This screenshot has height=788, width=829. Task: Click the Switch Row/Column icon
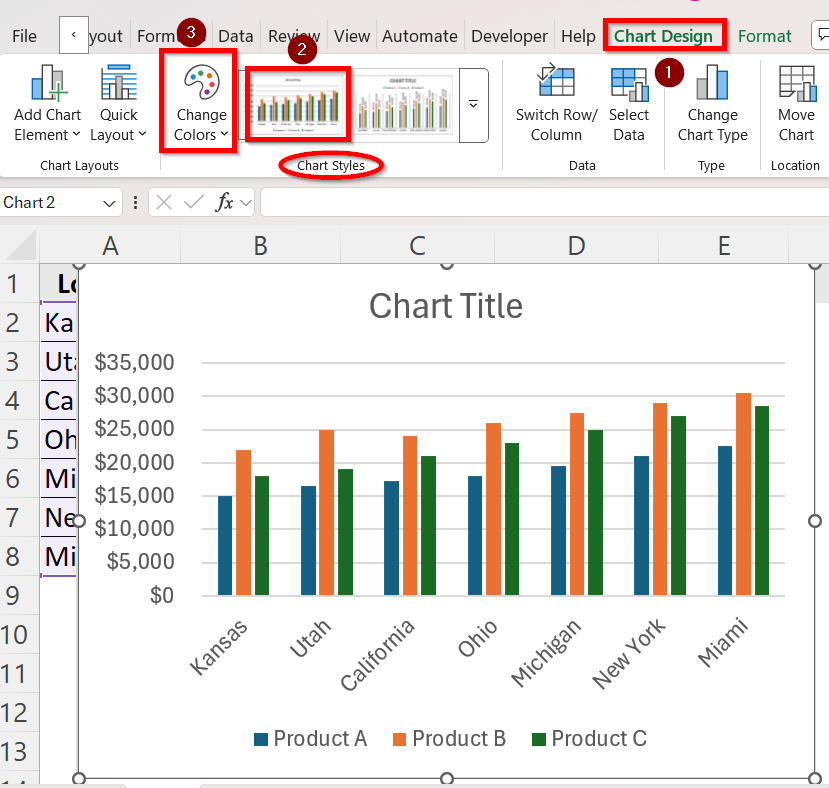coord(556,84)
